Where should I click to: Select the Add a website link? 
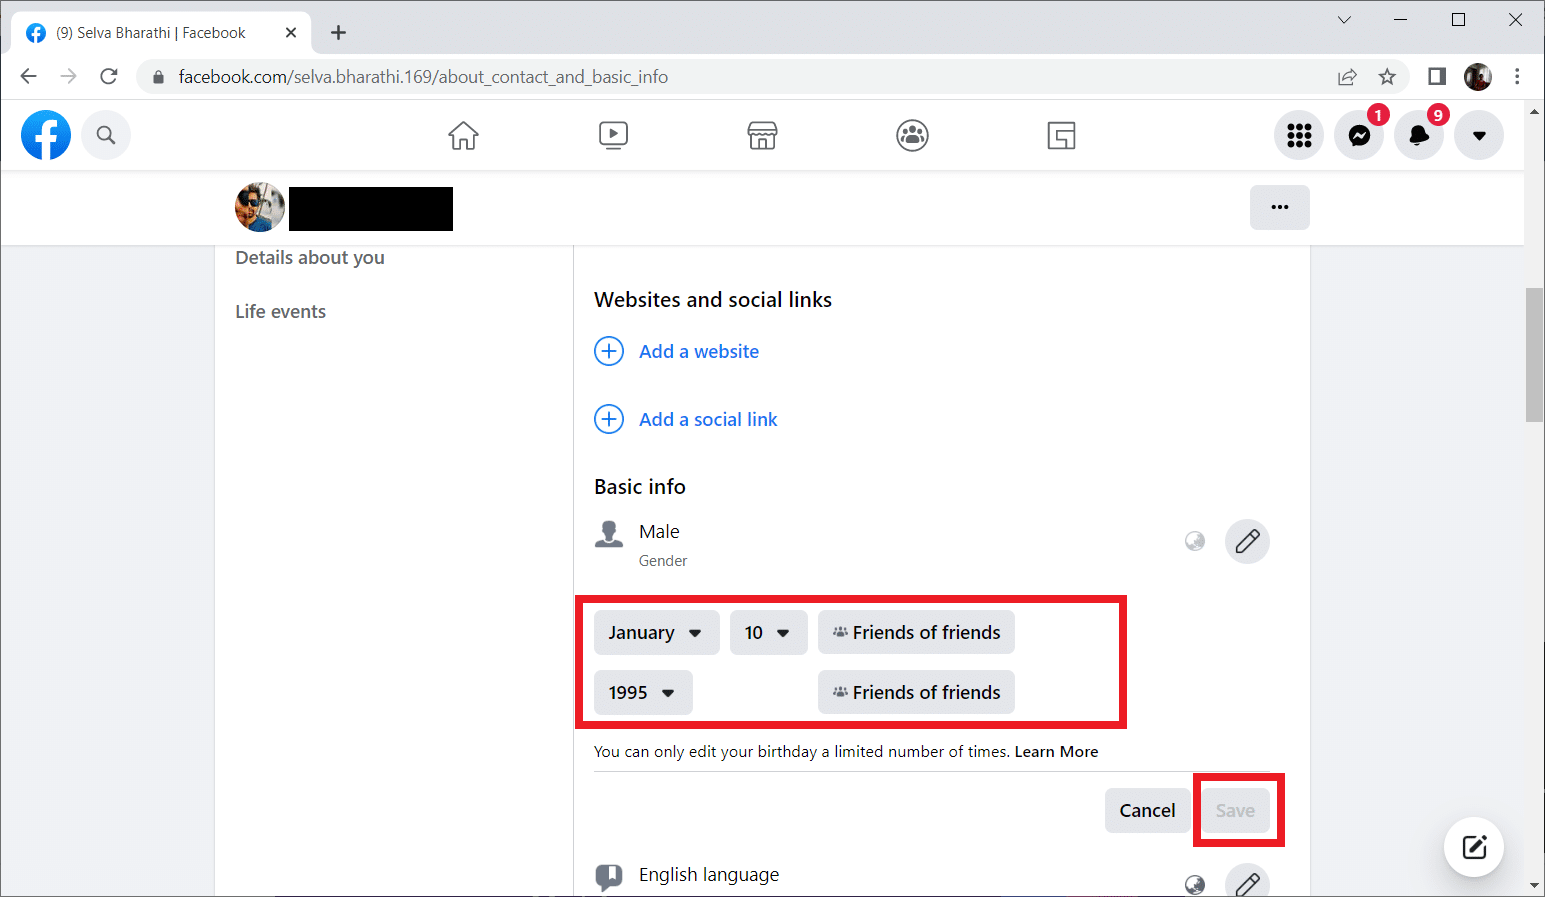coord(699,351)
